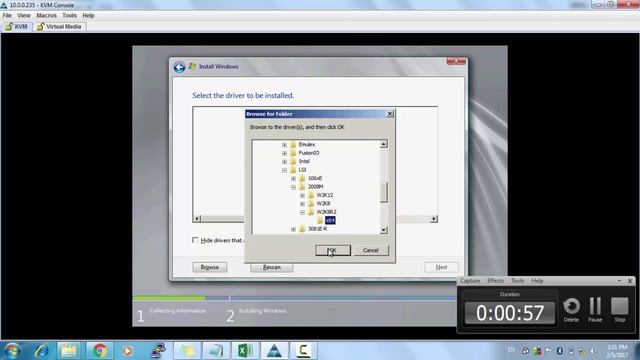Click the folder tree scroll up arrow
Viewport: 640px width, 360px height.
[x=384, y=144]
